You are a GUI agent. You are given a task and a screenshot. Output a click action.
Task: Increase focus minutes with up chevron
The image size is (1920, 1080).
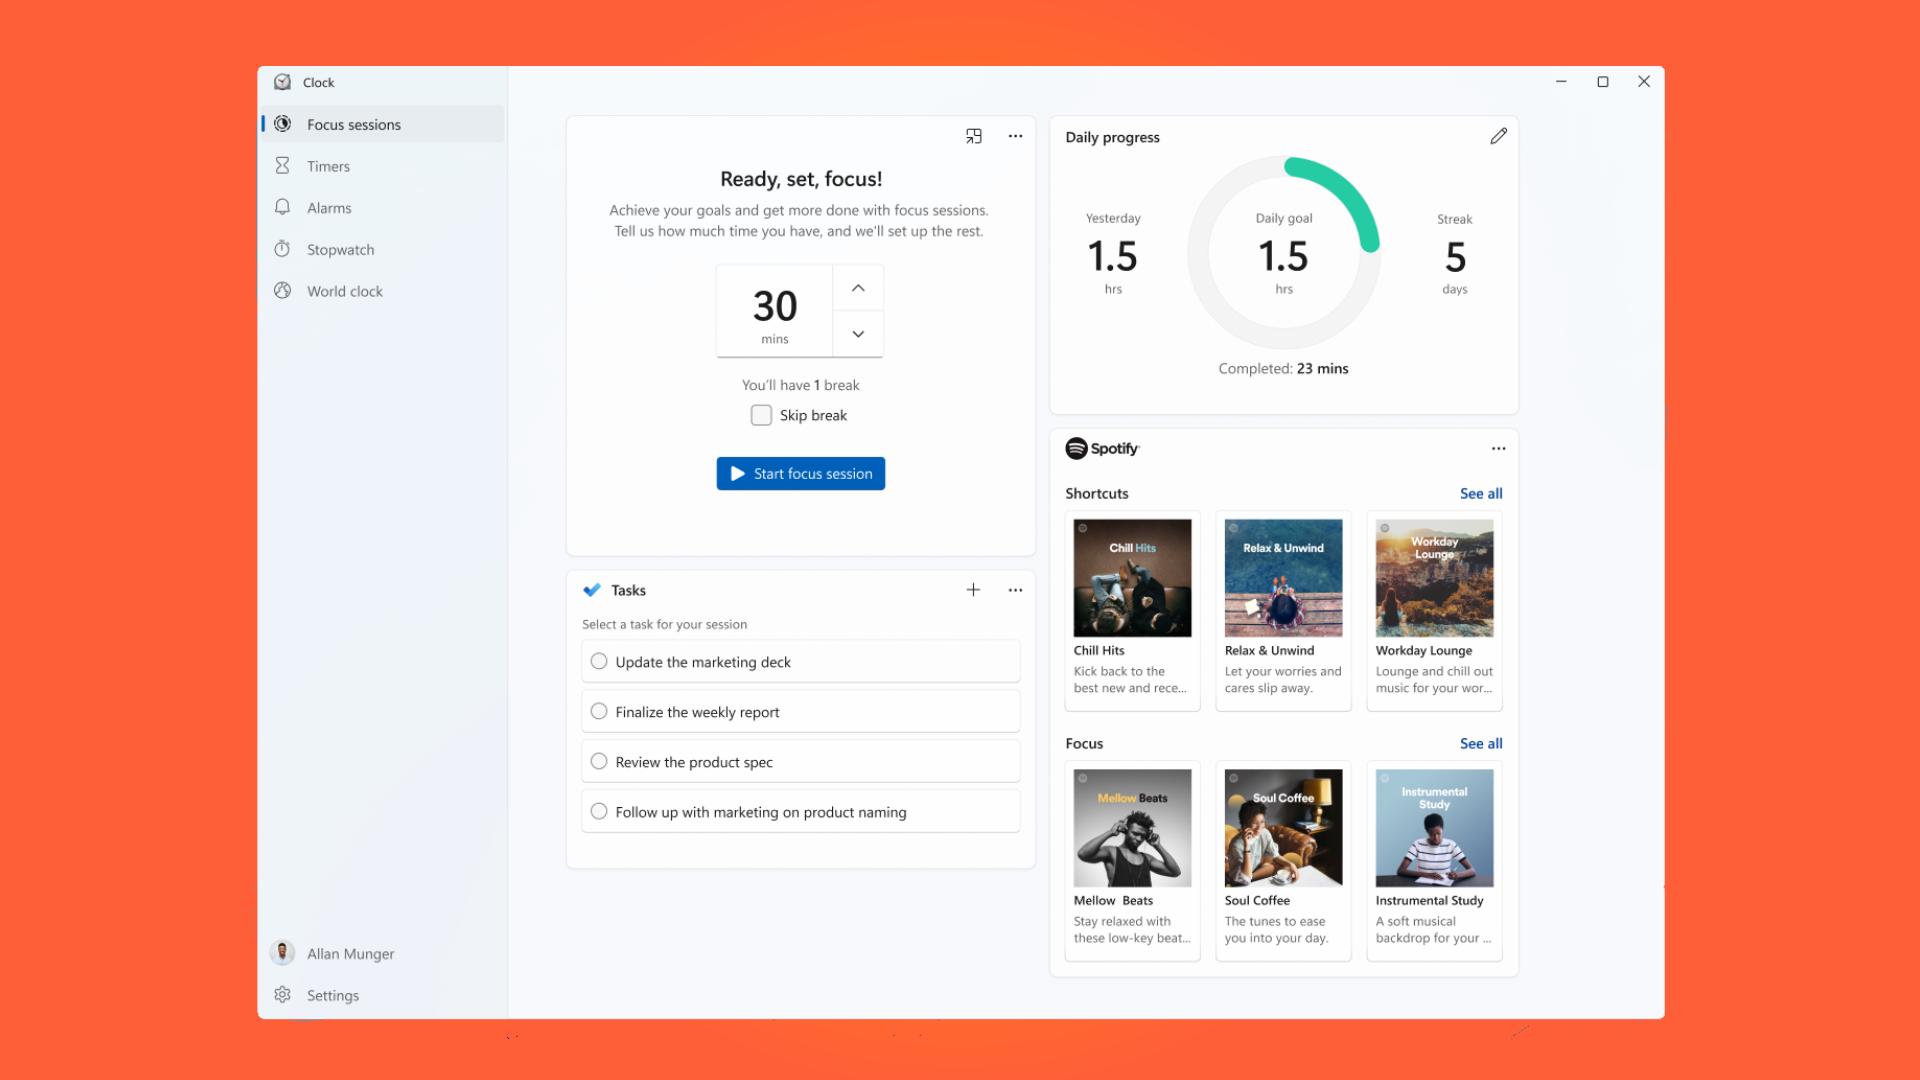[x=858, y=288]
